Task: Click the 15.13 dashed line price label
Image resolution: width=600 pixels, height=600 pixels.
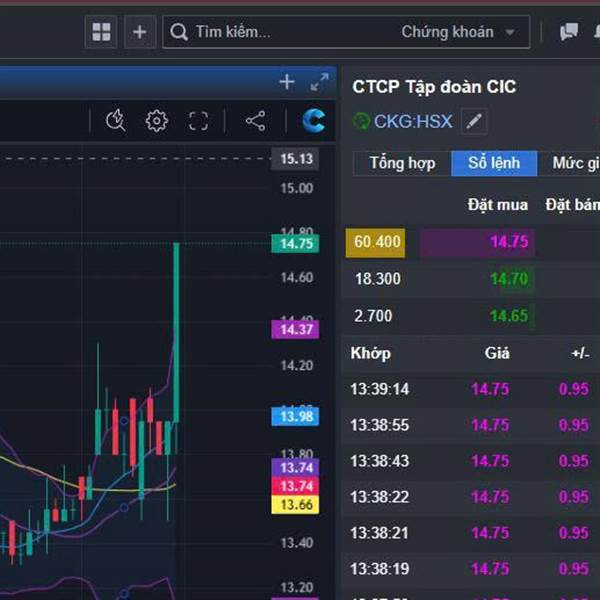Action: (x=295, y=159)
